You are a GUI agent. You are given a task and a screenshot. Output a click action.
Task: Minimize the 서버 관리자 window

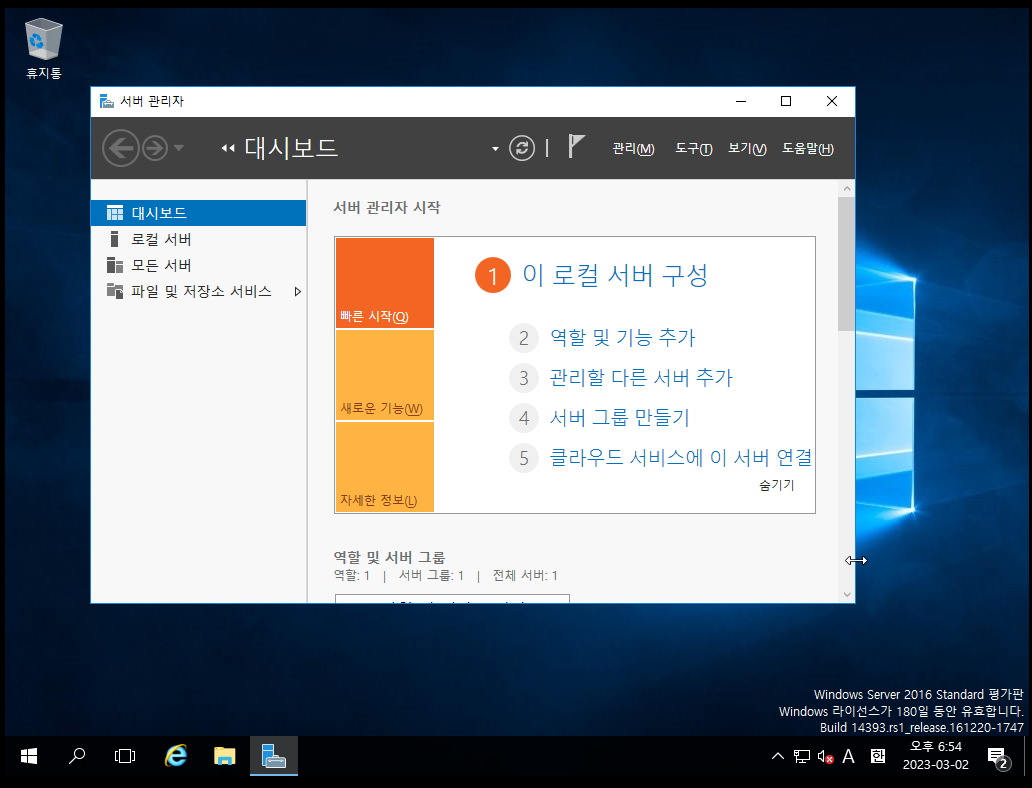pyautogui.click(x=740, y=101)
